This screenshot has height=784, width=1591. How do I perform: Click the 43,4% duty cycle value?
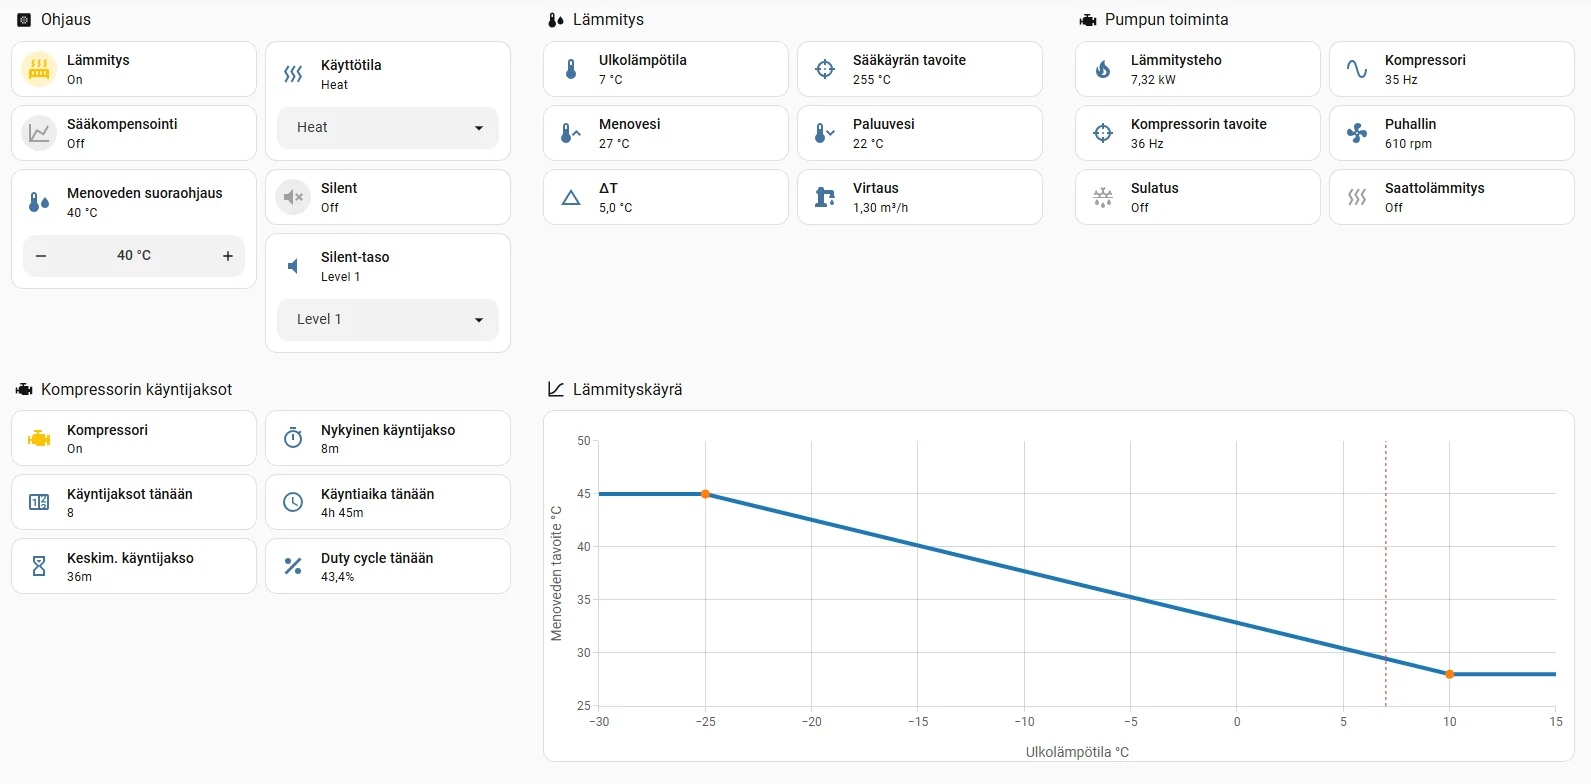click(337, 577)
